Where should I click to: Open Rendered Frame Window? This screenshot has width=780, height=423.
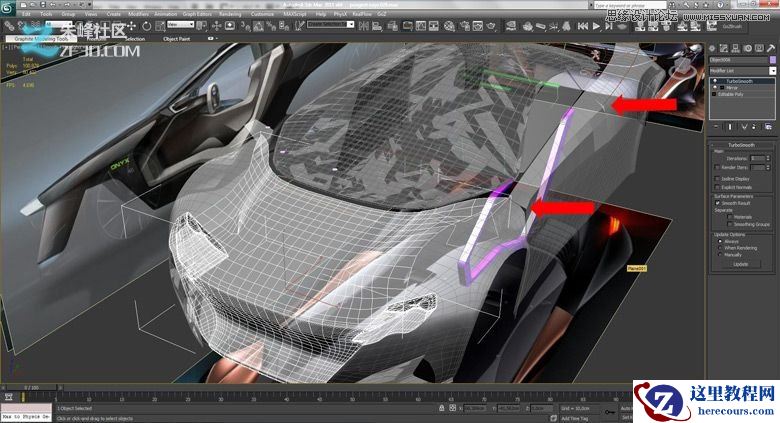[478, 26]
